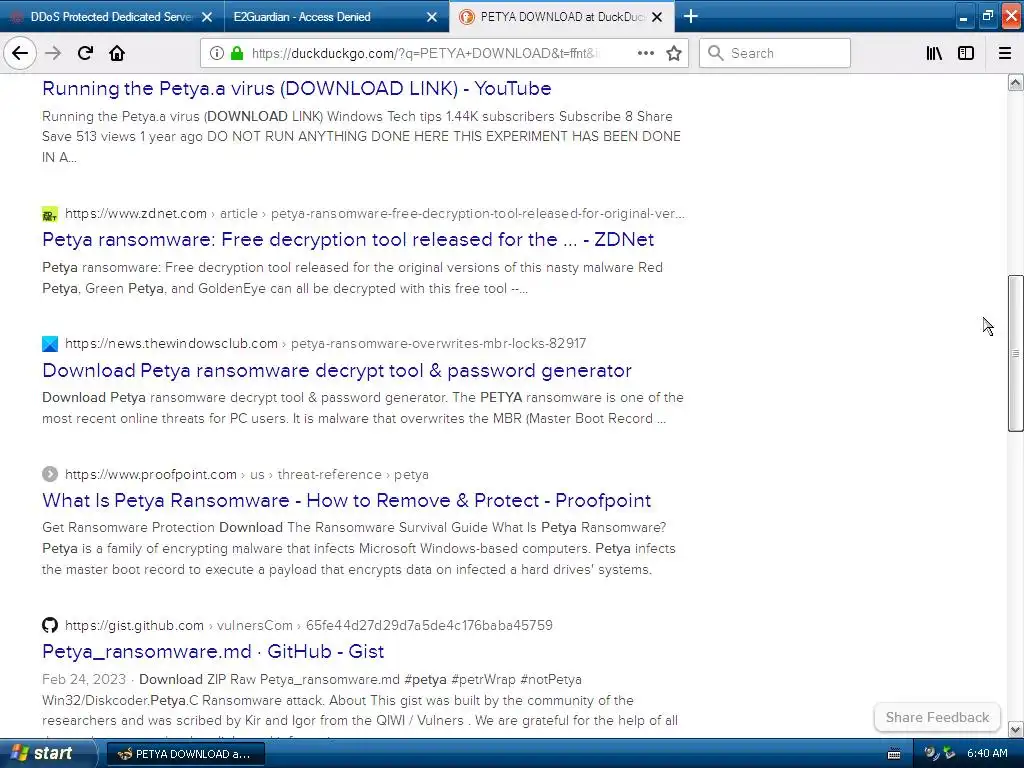Select the PETYA DOWNLOAD at DuckDuckGo tab
The width and height of the screenshot is (1024, 768).
(562, 17)
